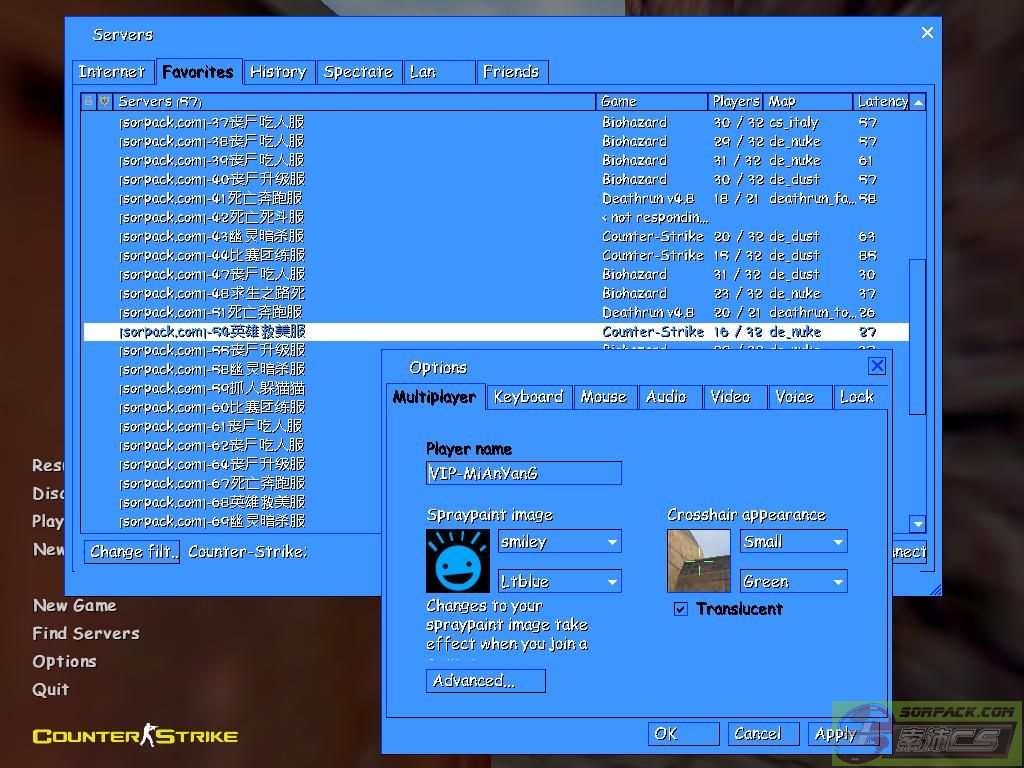Click Cancel in the Options dialog
Viewport: 1024px width, 768px height.
(x=763, y=733)
